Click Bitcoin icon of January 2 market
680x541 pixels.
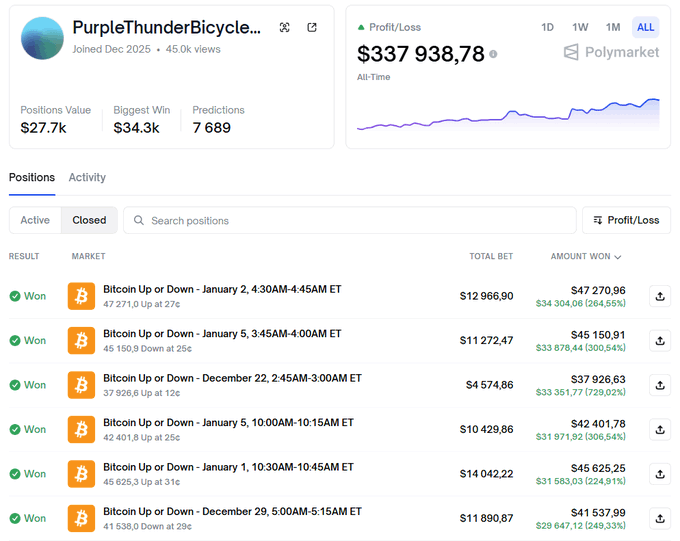pos(81,296)
